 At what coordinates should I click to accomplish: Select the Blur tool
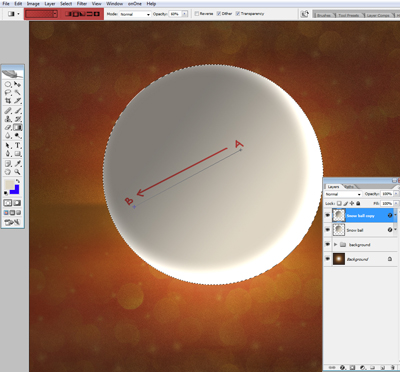click(x=8, y=136)
